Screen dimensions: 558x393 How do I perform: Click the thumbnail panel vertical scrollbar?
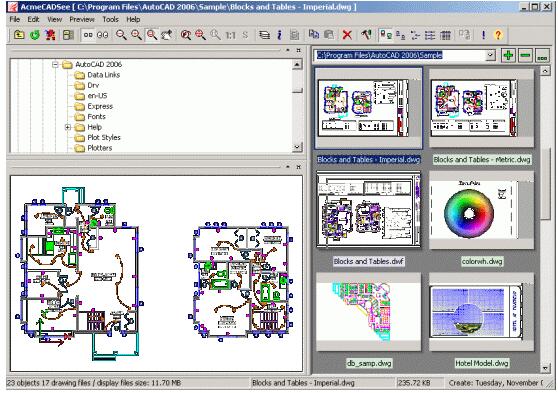(545, 219)
